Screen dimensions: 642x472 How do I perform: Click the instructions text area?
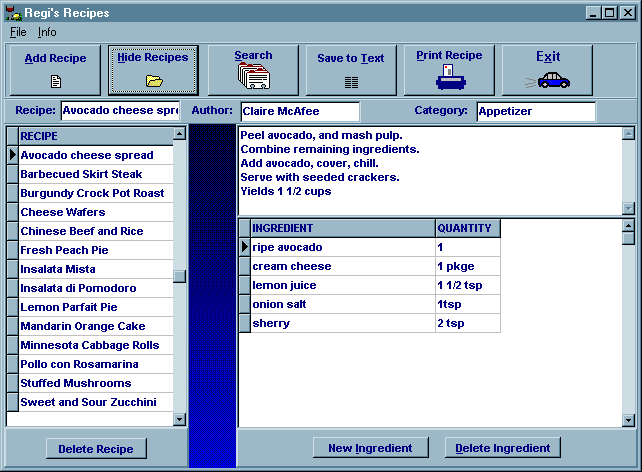click(430, 171)
